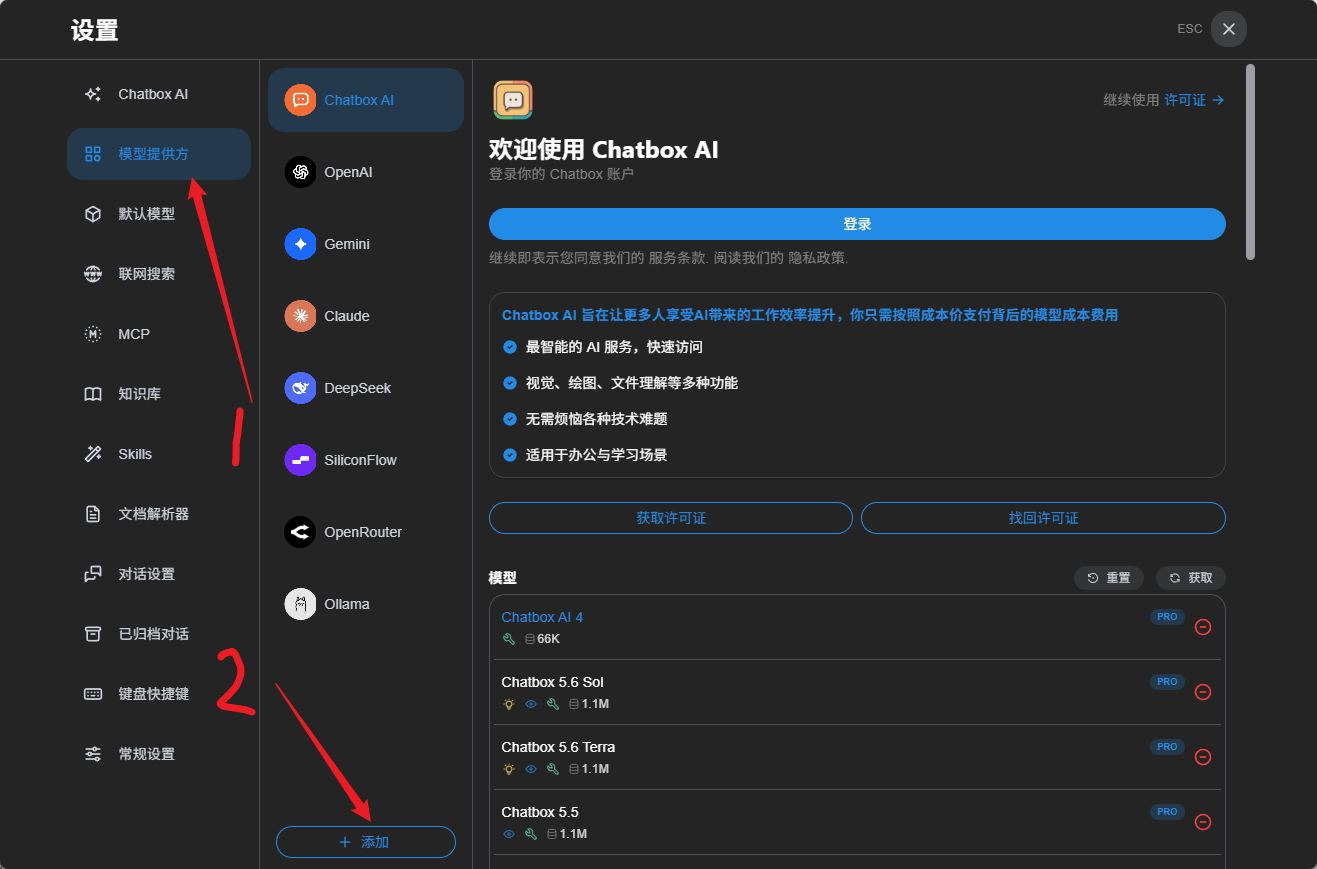Click the 无需烦恼各种技术难题 line
The height and width of the screenshot is (869, 1317).
coord(596,419)
